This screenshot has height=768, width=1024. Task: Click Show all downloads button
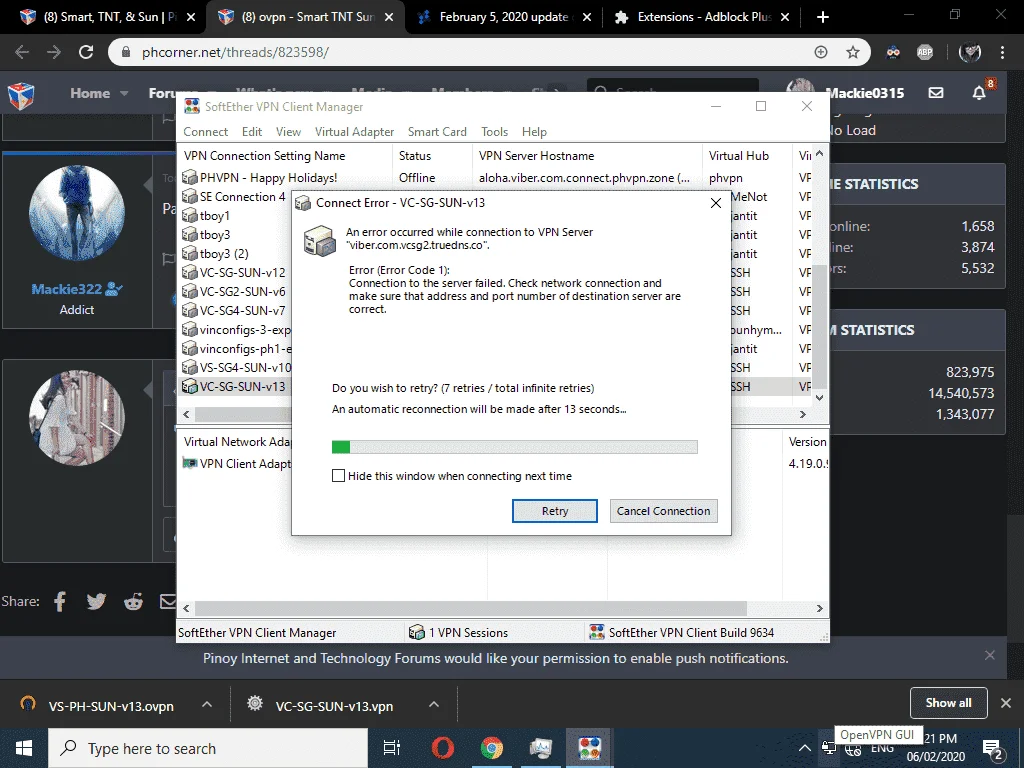coord(948,703)
